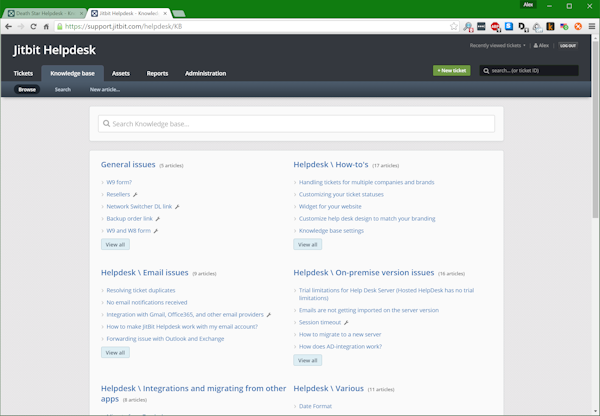Click the wrench icon beside Network Switcher DL link

tap(177, 207)
